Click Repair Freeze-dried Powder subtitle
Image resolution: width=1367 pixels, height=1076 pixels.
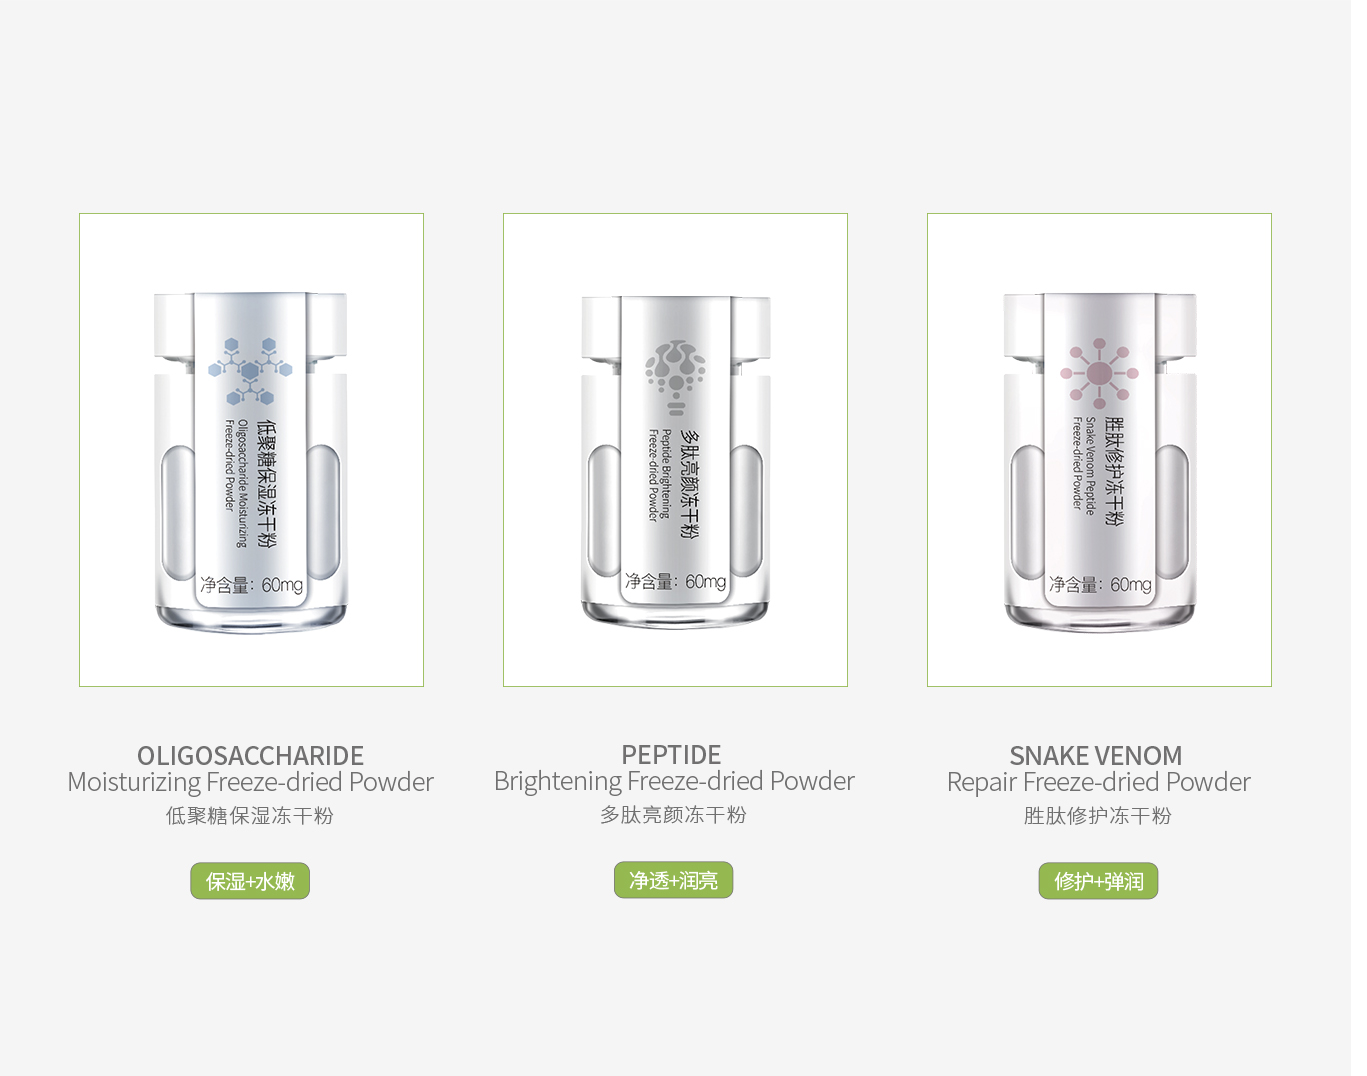pyautogui.click(x=1098, y=782)
